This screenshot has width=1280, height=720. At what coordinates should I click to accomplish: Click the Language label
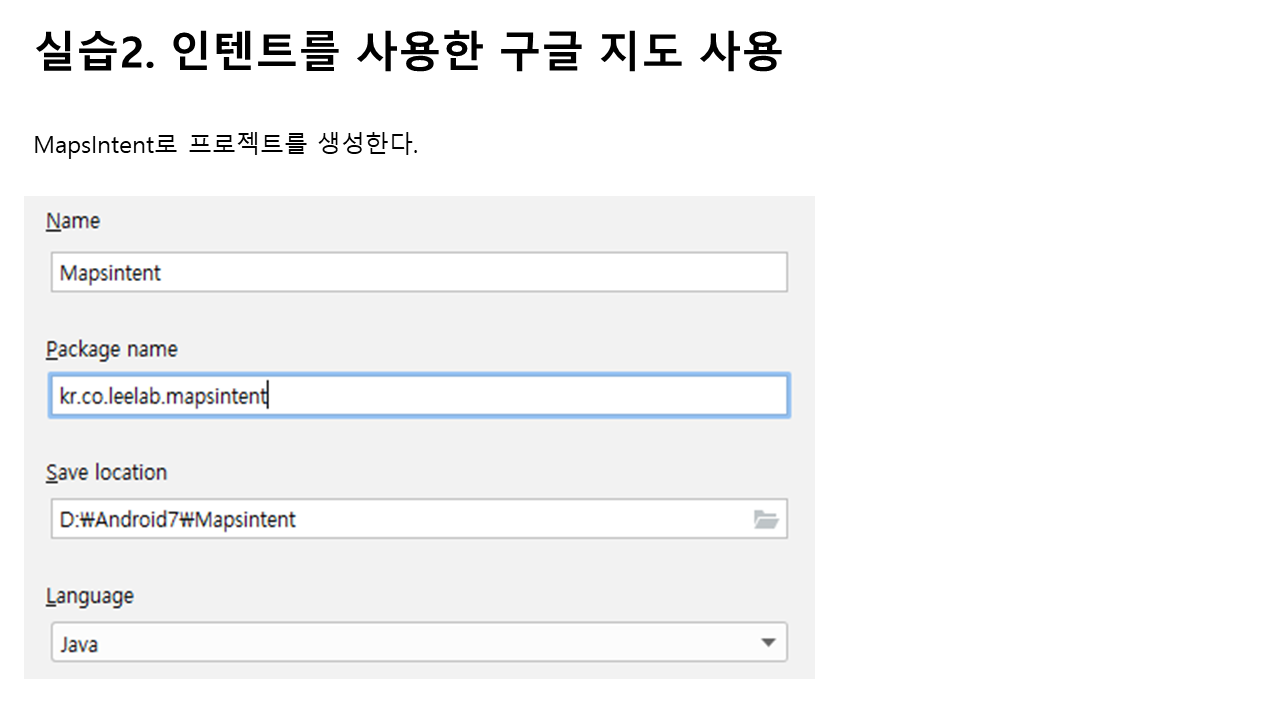(x=89, y=596)
